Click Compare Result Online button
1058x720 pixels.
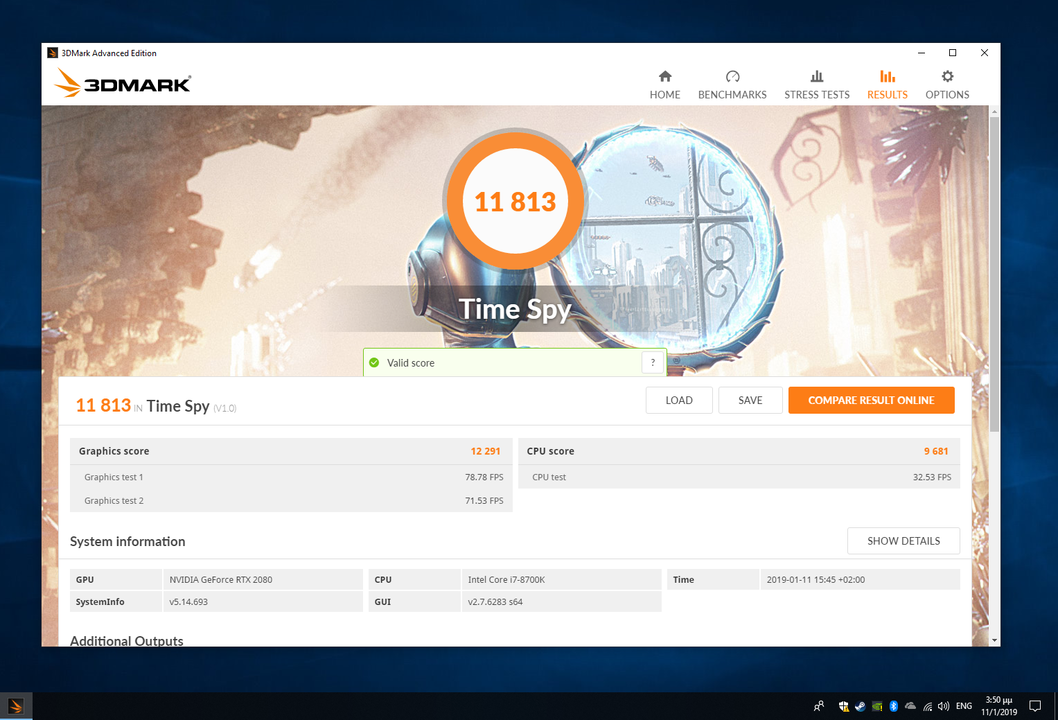[x=871, y=400]
